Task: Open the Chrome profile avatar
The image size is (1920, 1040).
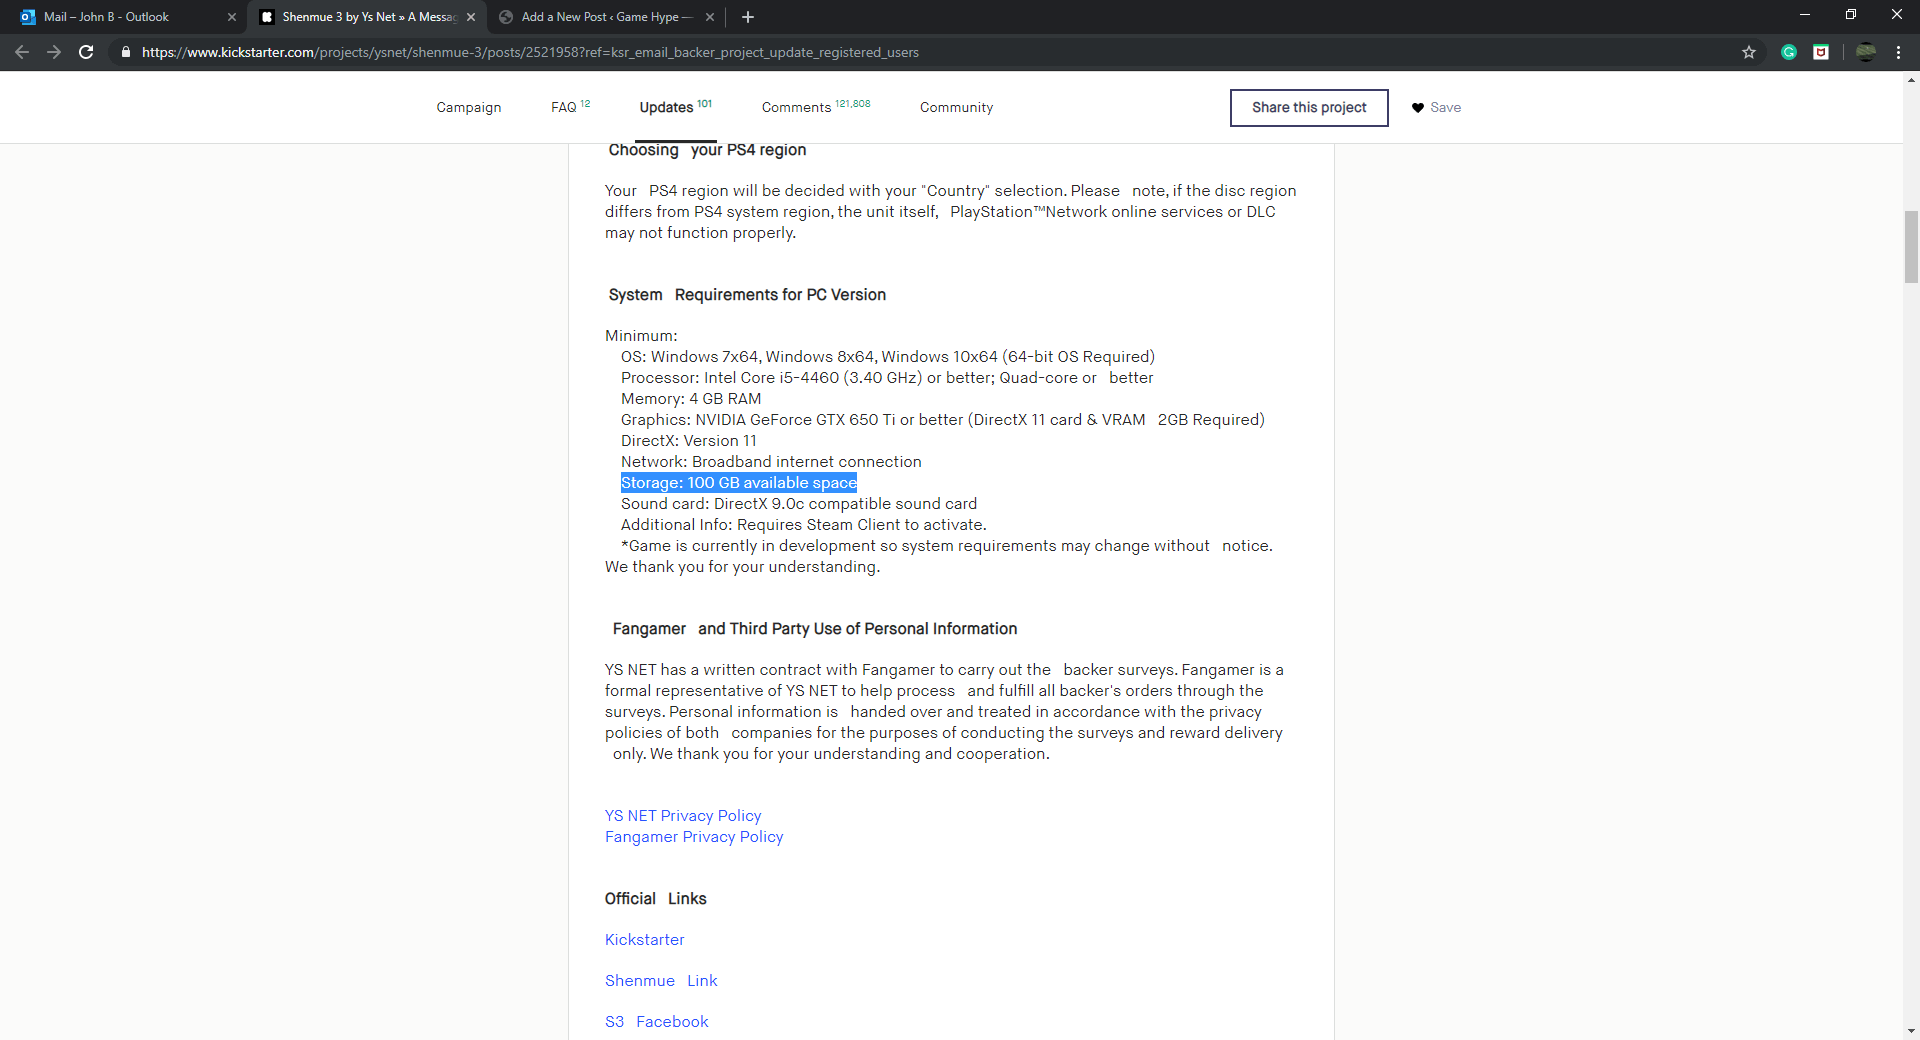Action: pos(1866,52)
